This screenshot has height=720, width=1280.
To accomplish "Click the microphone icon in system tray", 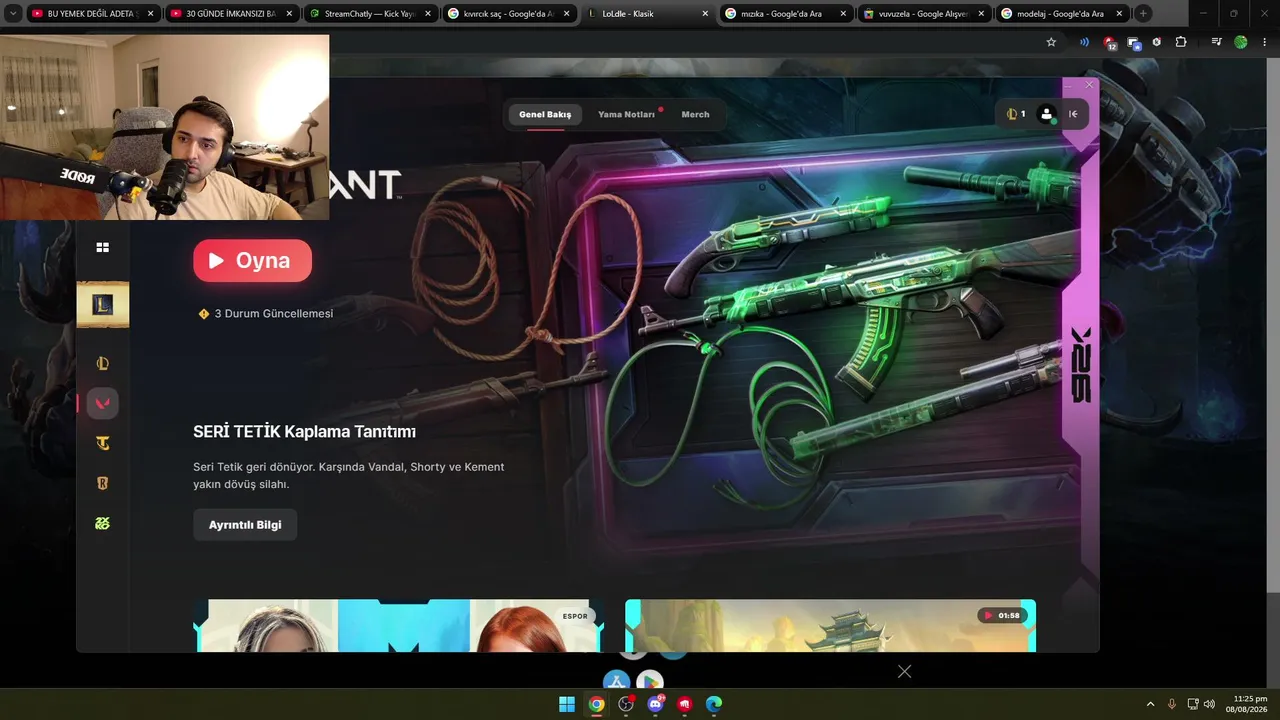I will point(1172,704).
